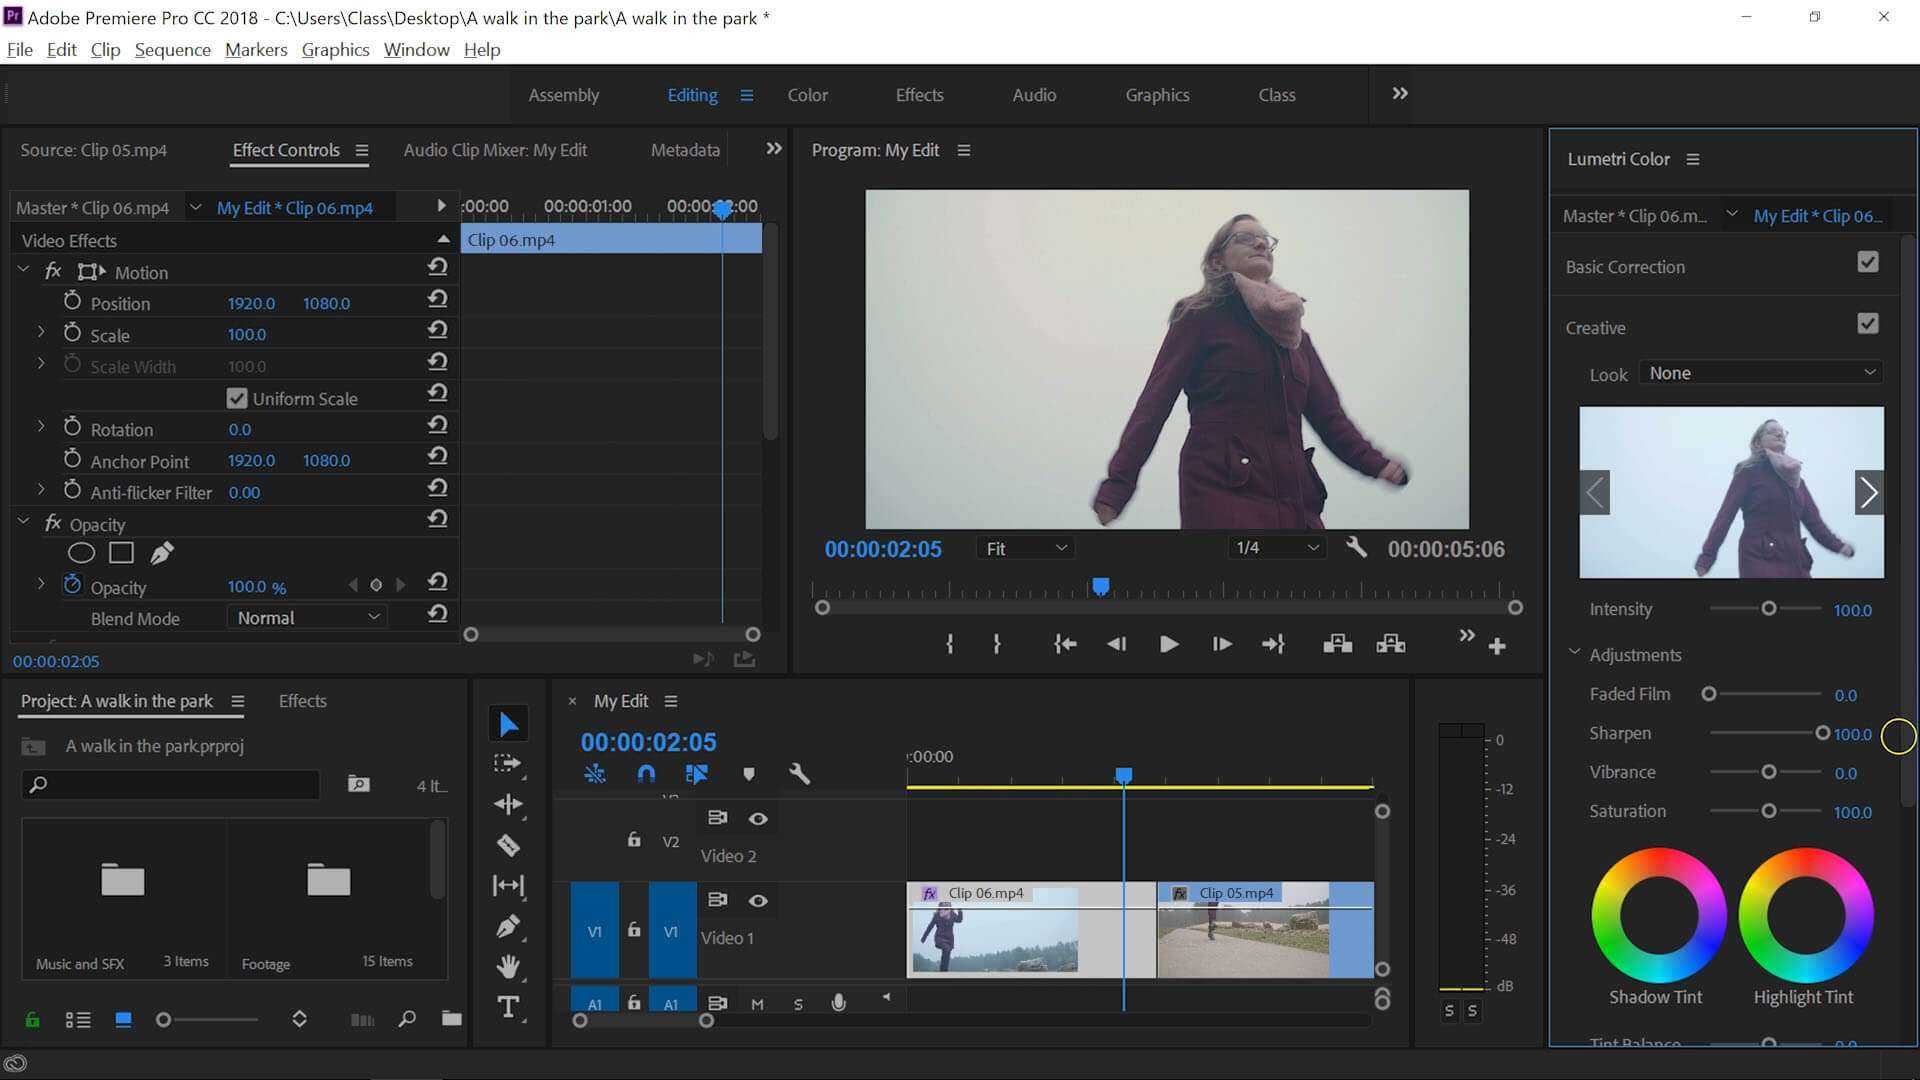
Task: Switch to the Effects panel tab
Action: pos(303,701)
